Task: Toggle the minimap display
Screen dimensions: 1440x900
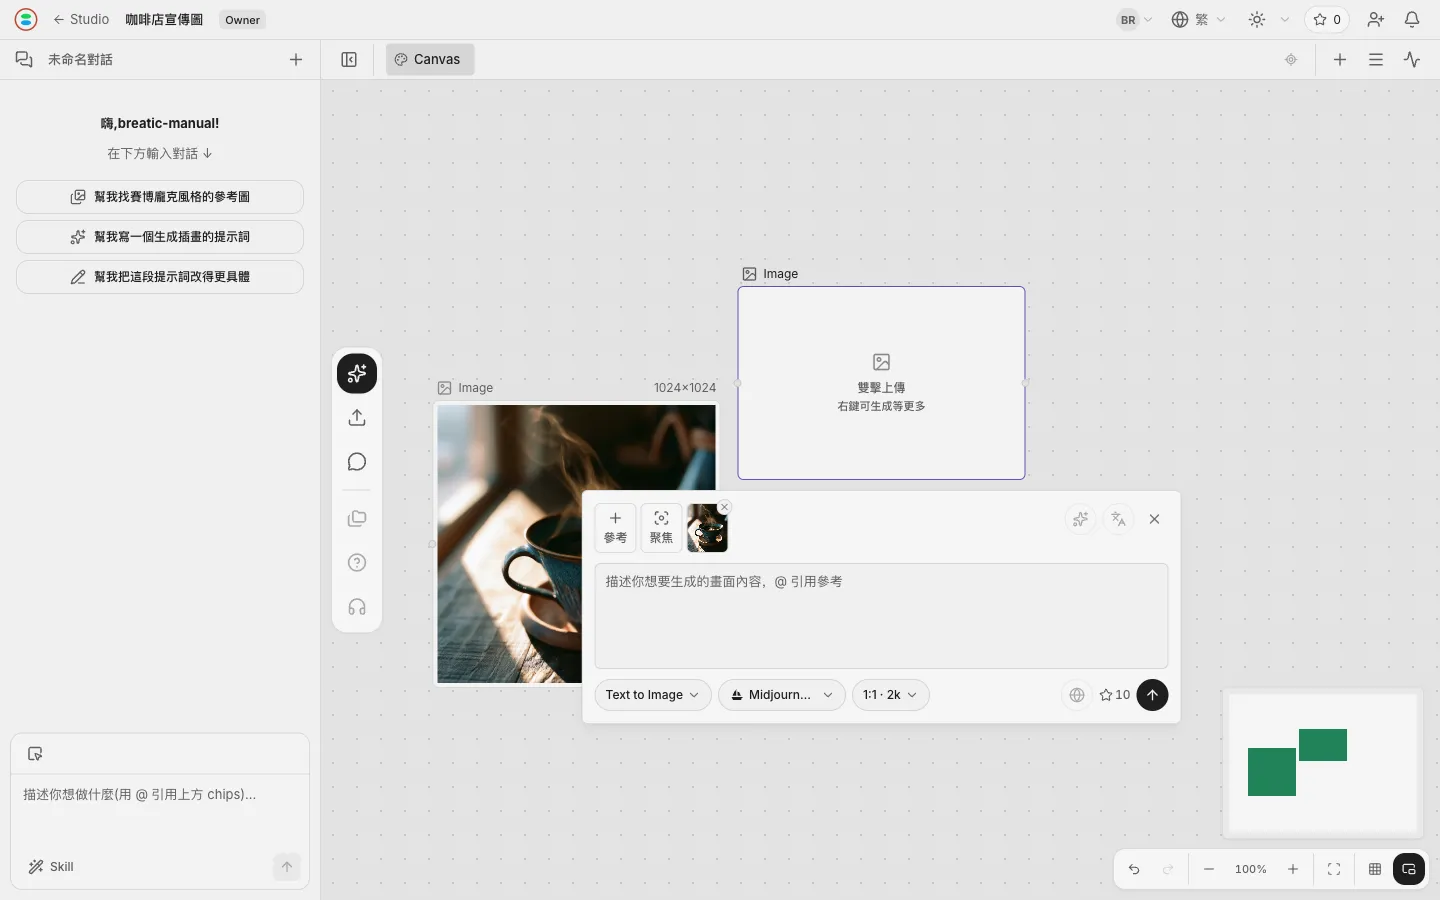Action: pos(1409,869)
